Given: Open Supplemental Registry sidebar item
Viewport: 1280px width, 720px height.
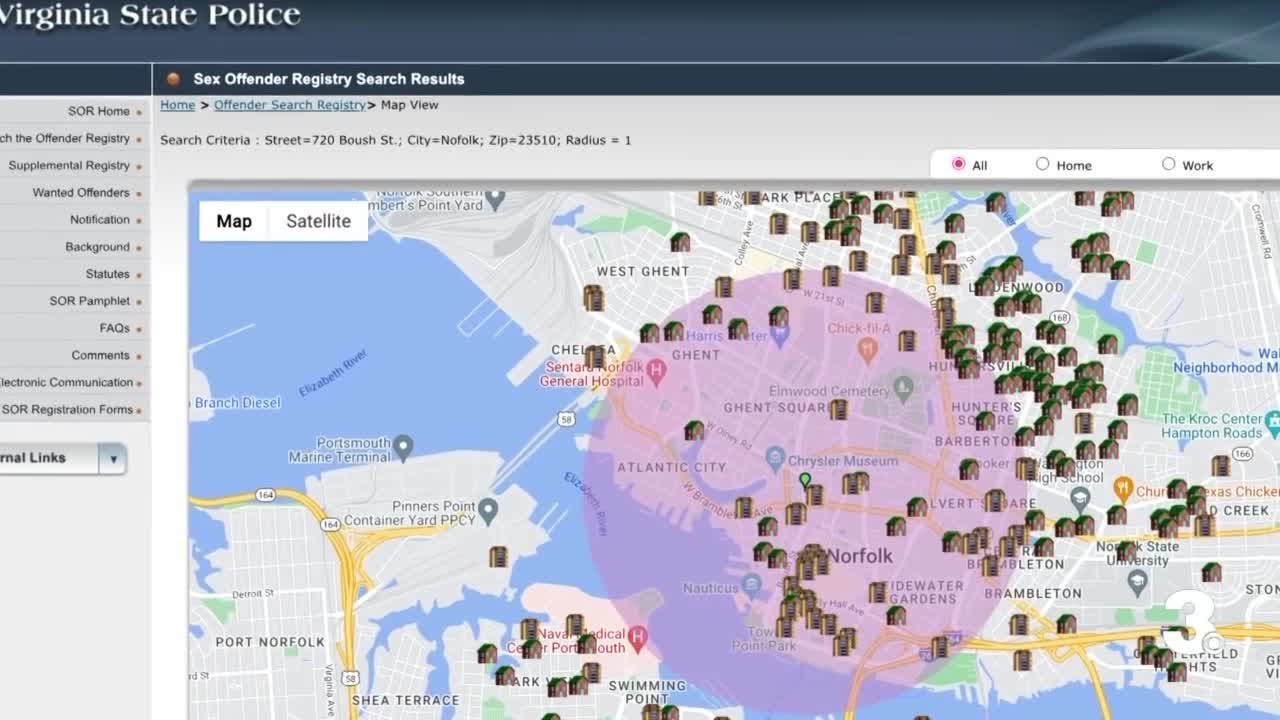Looking at the screenshot, I should click(69, 165).
